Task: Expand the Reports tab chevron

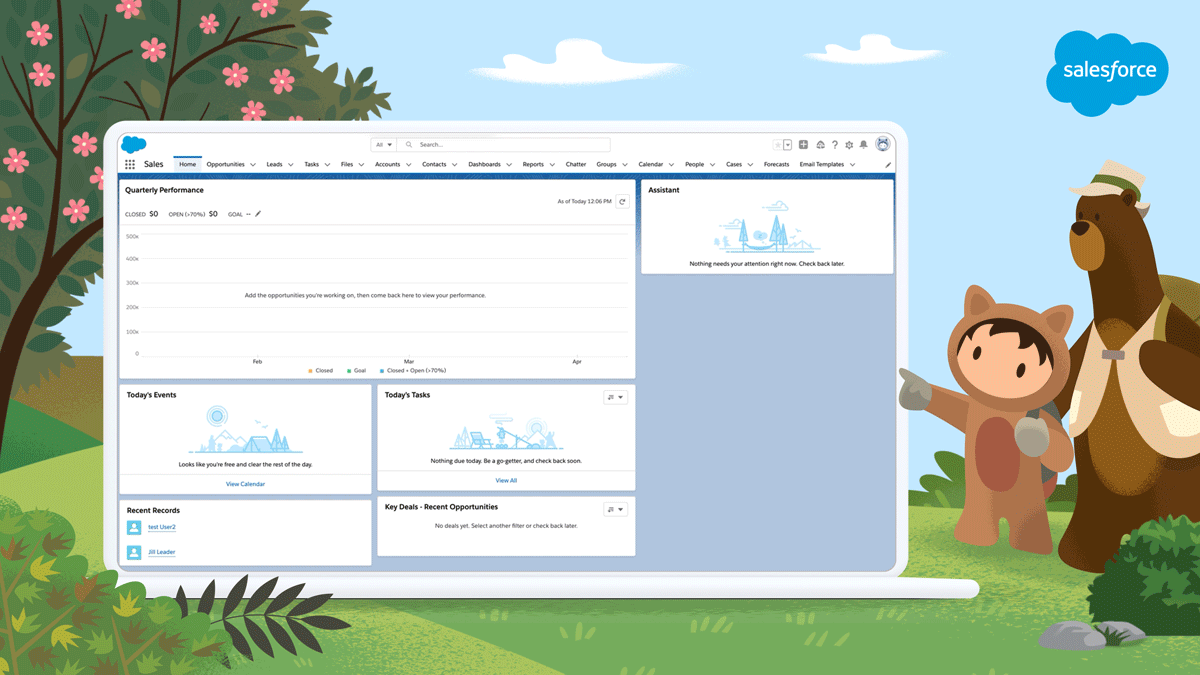Action: click(x=552, y=165)
